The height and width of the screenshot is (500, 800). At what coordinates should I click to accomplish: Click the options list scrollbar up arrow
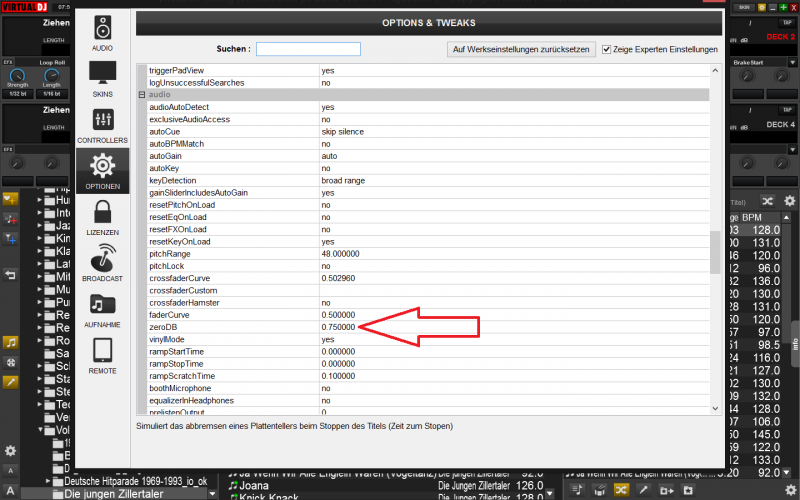(715, 70)
